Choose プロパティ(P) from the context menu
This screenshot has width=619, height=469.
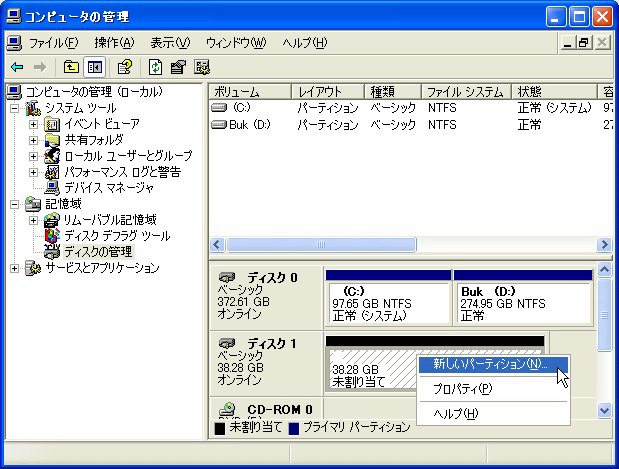[x=461, y=388]
